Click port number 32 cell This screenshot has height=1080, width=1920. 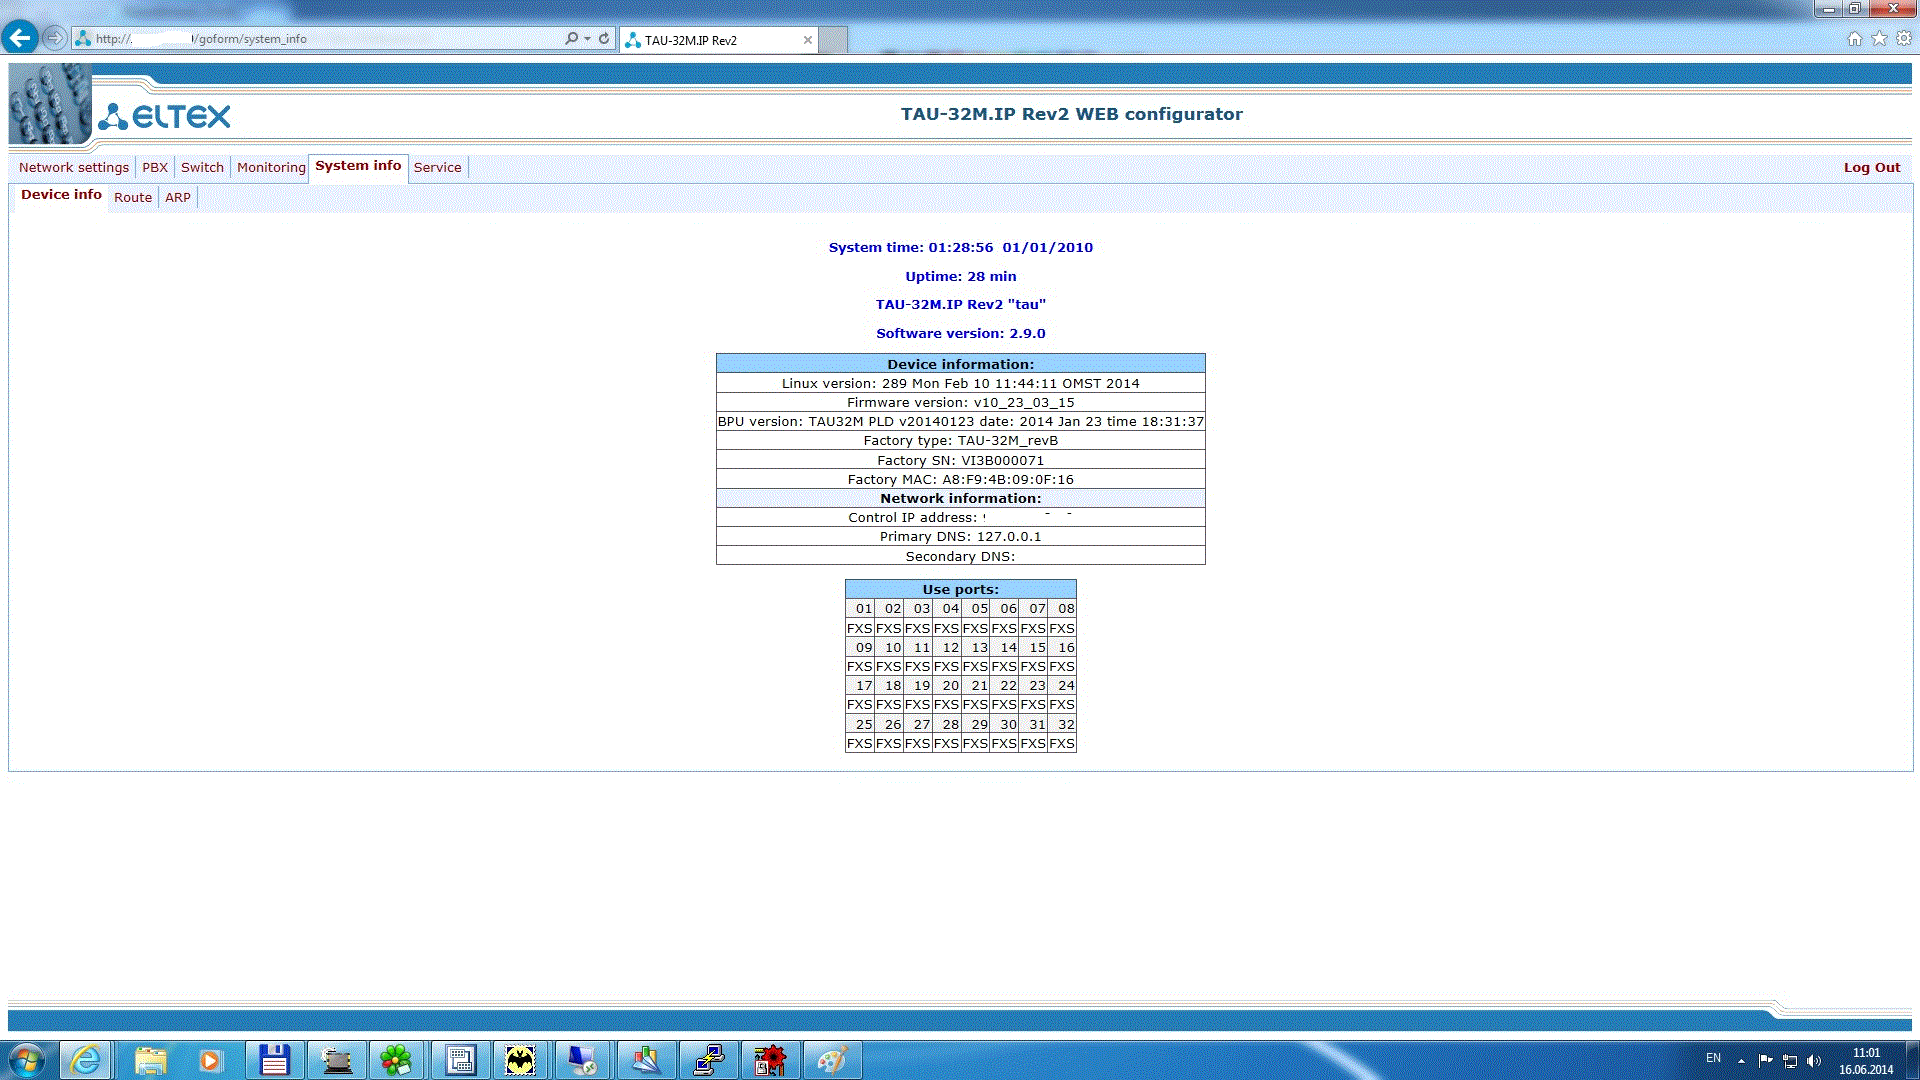click(1063, 724)
